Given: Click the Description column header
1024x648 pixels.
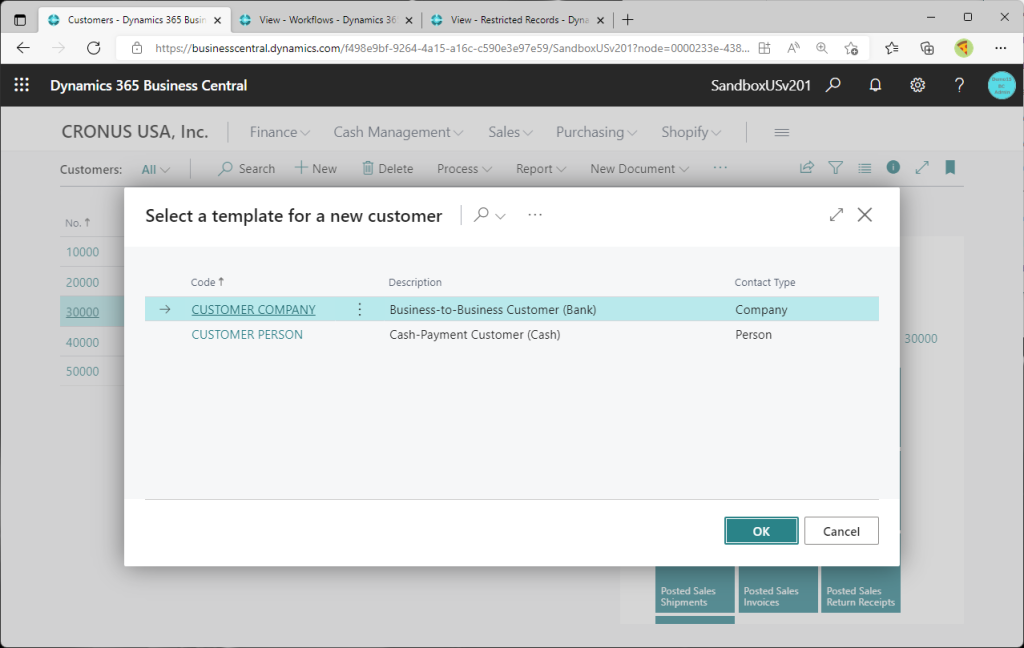Looking at the screenshot, I should pyautogui.click(x=415, y=282).
